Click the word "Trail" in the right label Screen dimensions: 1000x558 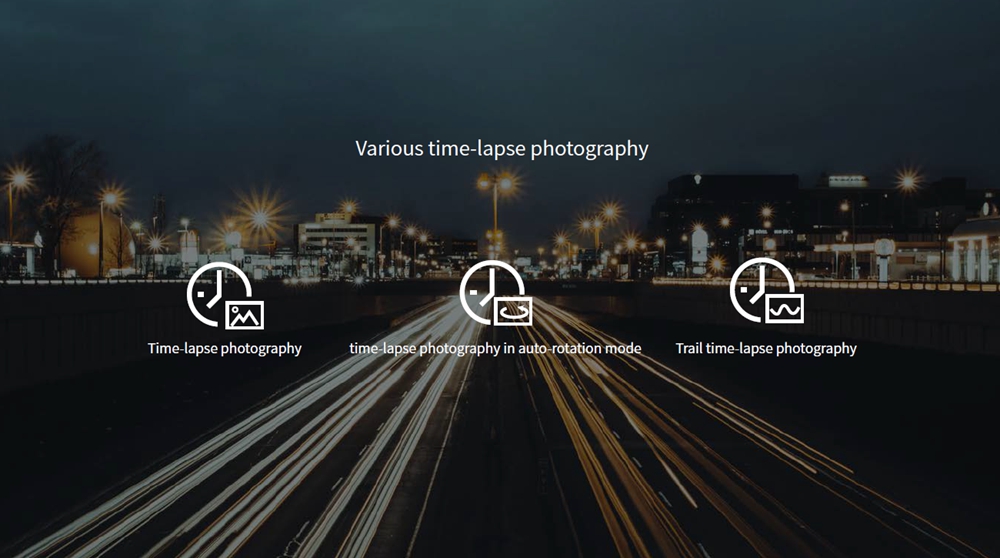[x=691, y=349]
